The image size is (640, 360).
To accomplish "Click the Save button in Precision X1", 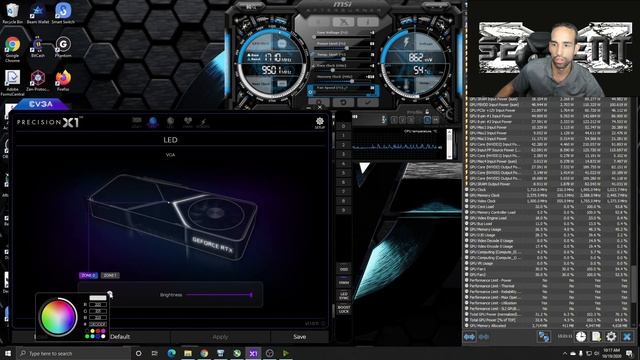I will point(300,337).
